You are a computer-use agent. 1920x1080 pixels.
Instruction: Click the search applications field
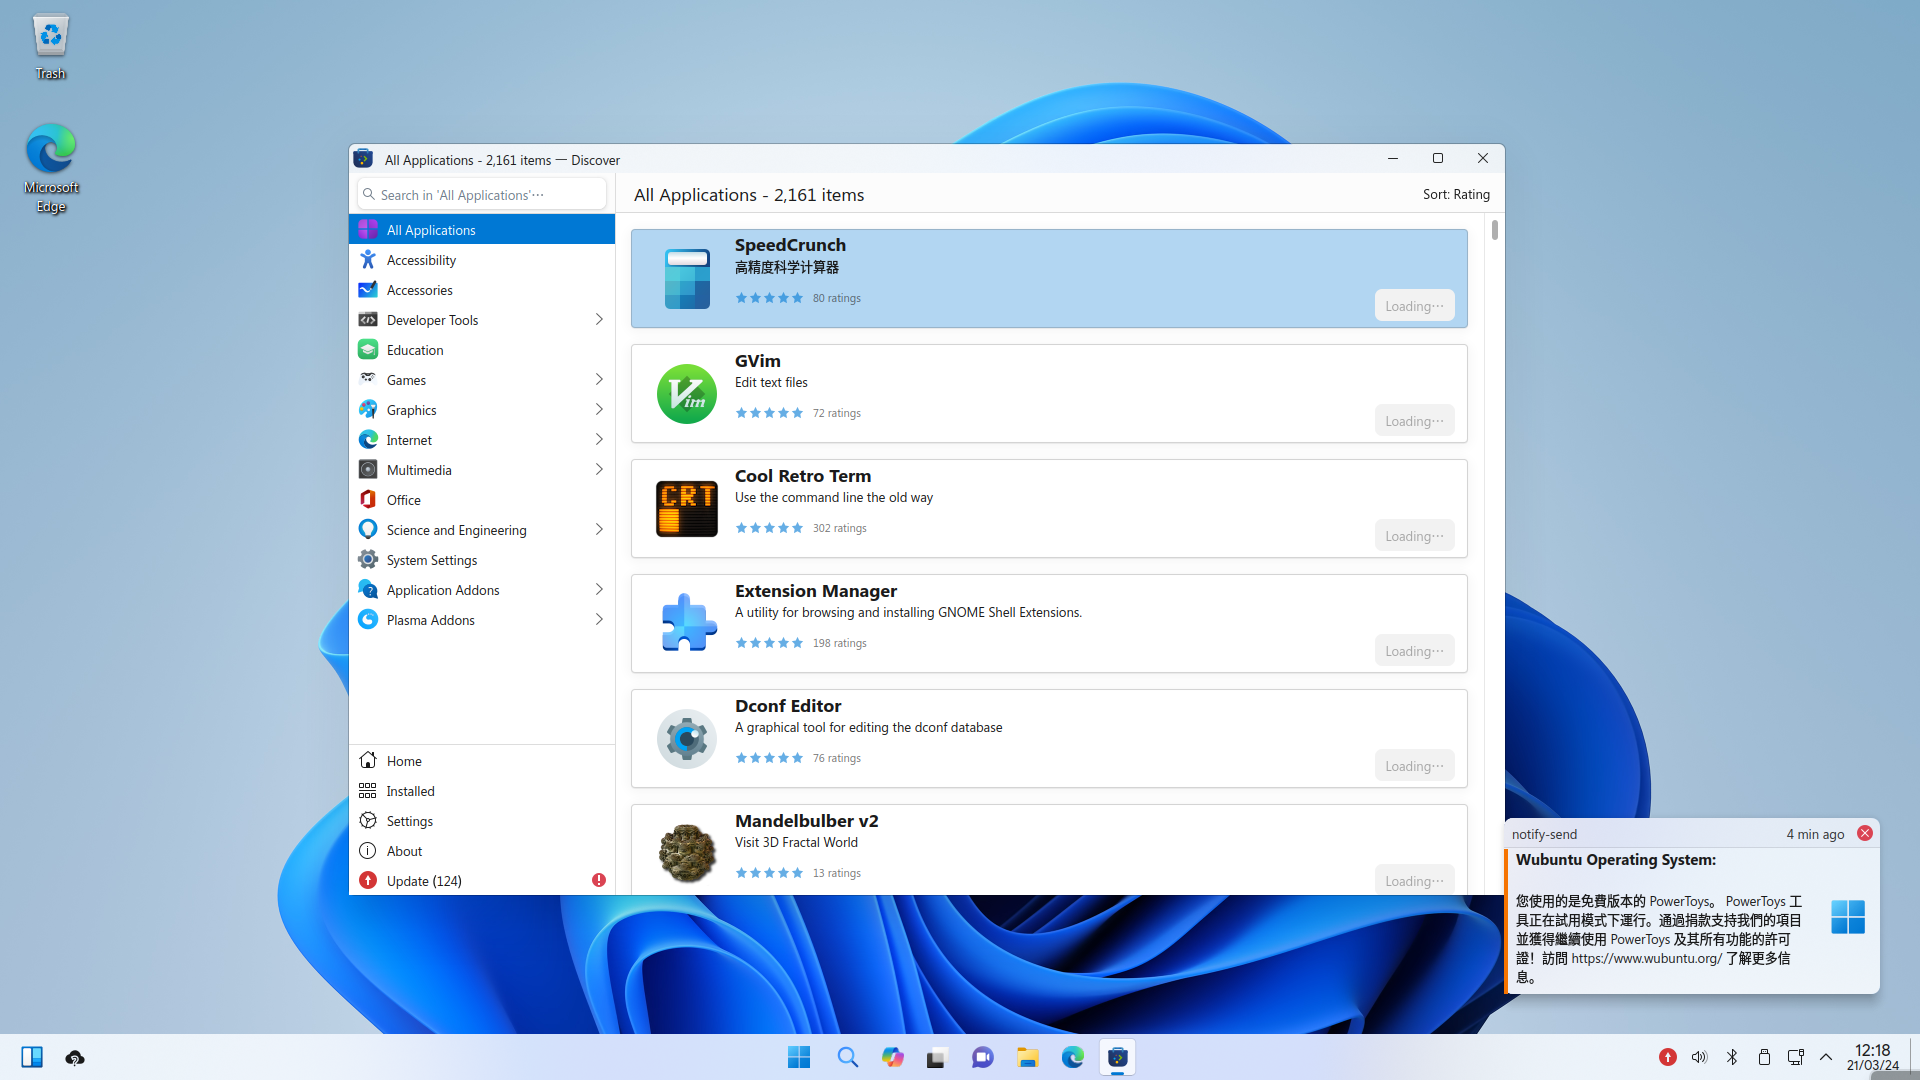coord(482,195)
